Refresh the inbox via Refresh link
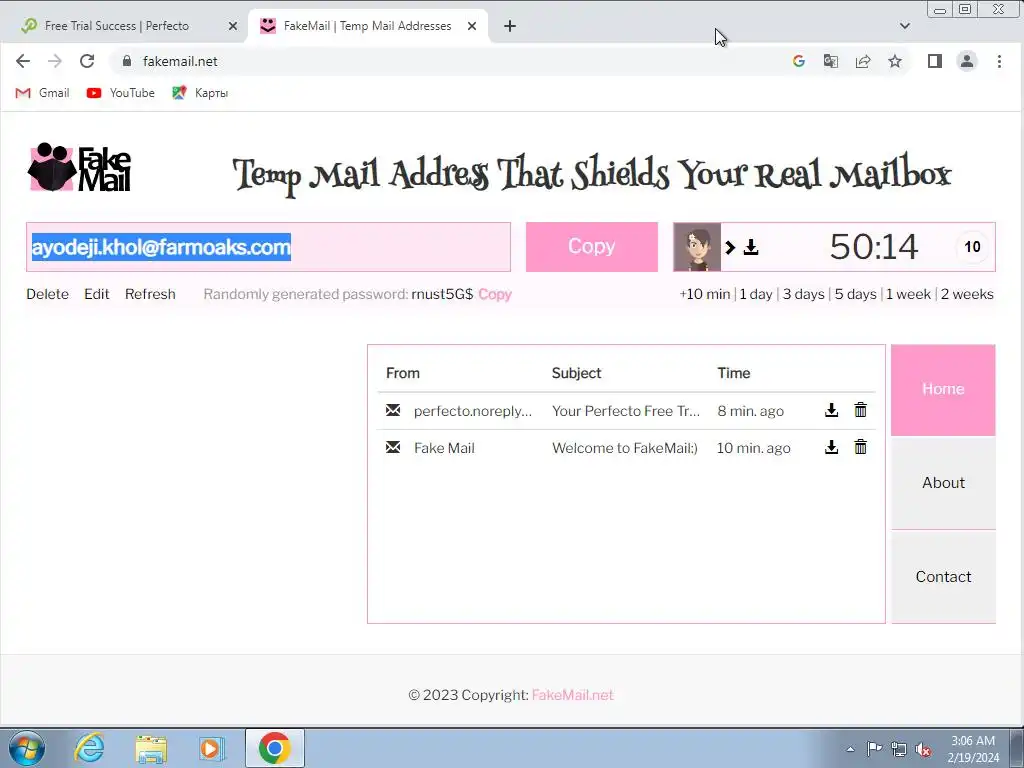Screen dimensions: 1024x768 [150, 294]
